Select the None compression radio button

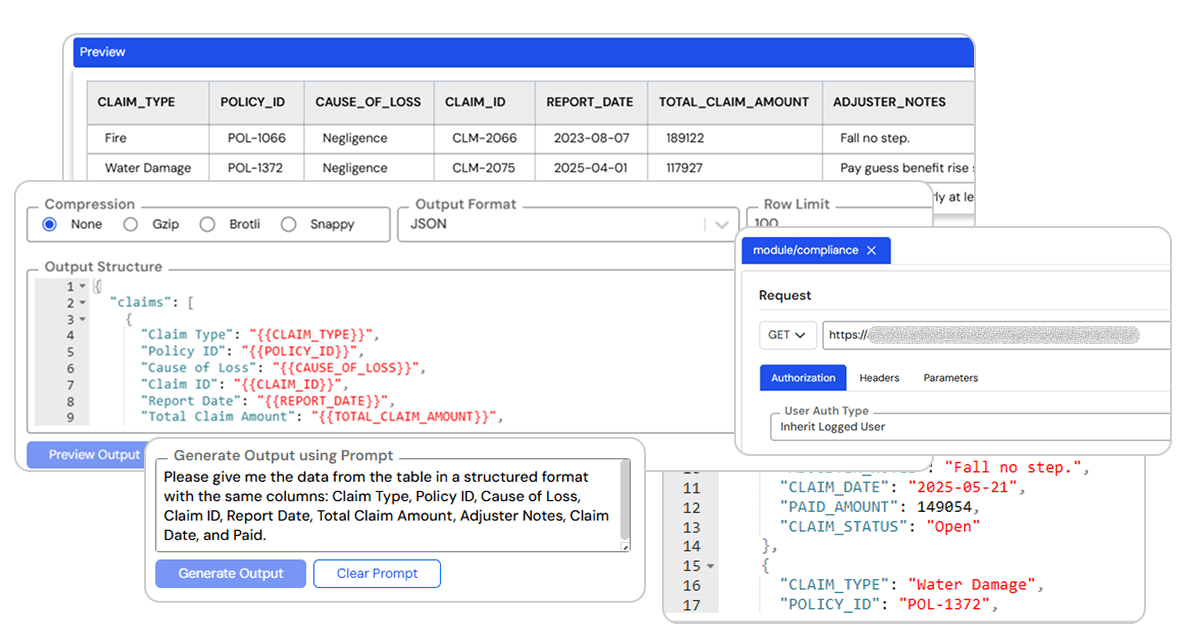50,224
